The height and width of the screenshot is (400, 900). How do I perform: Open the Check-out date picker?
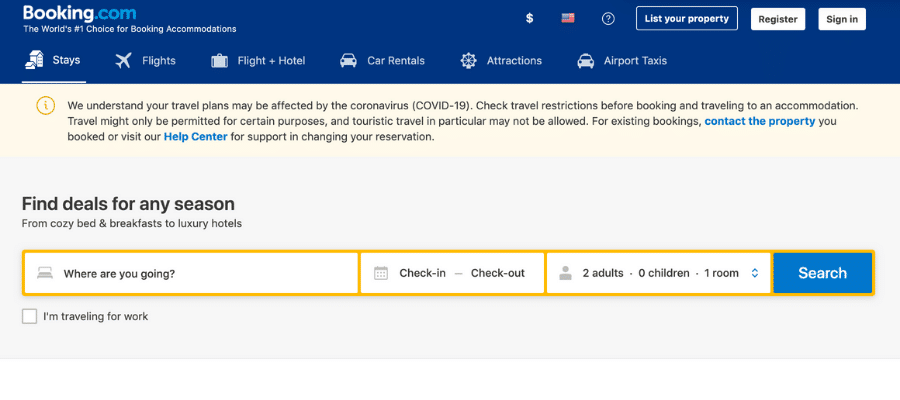[x=497, y=273]
